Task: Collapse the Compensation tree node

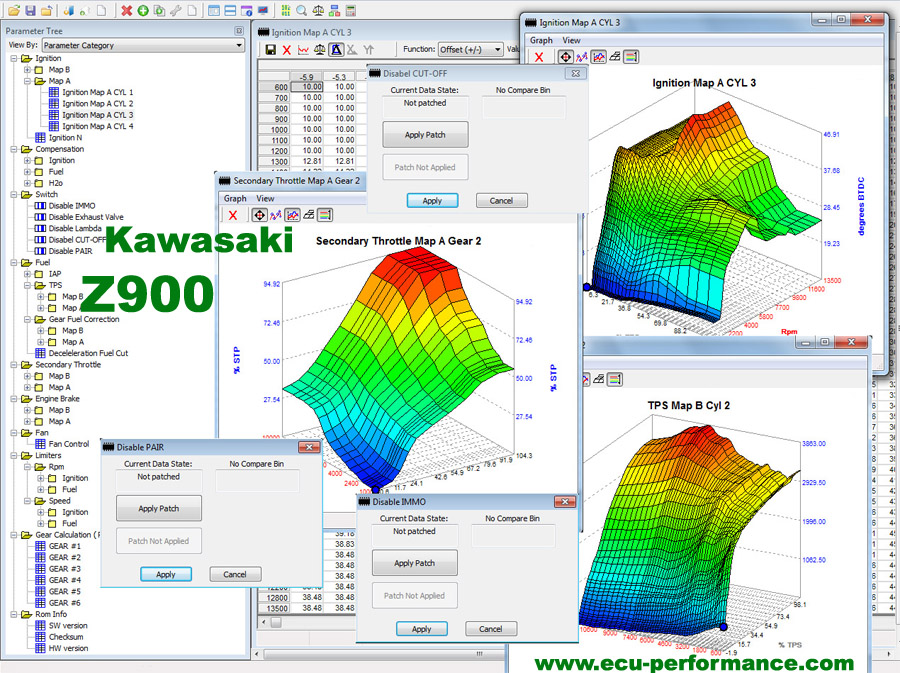Action: pos(14,149)
